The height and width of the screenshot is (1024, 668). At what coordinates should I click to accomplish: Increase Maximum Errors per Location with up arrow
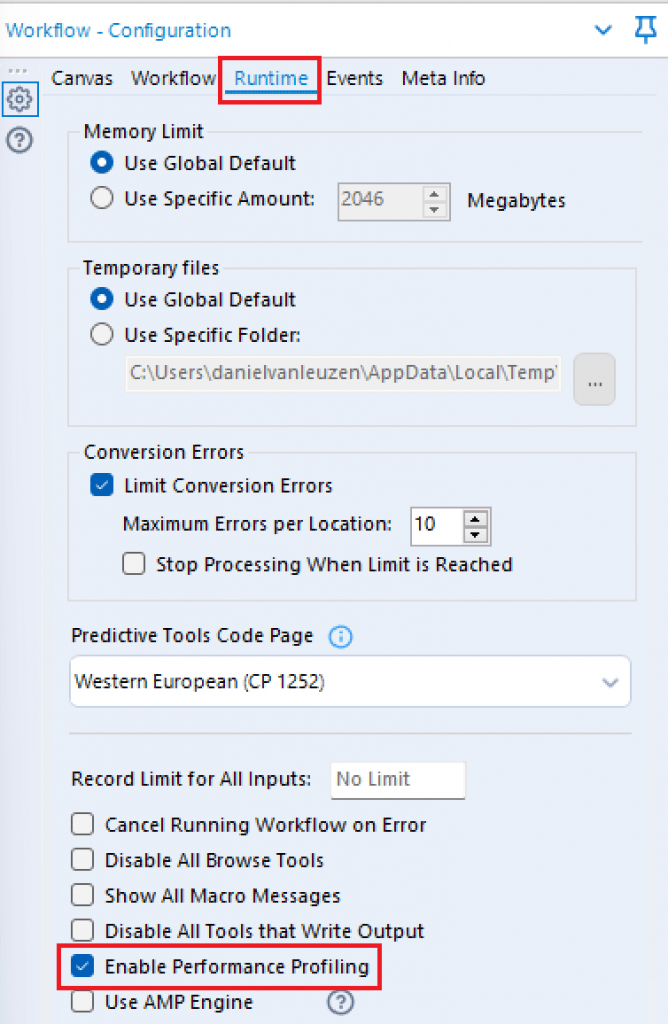(477, 517)
